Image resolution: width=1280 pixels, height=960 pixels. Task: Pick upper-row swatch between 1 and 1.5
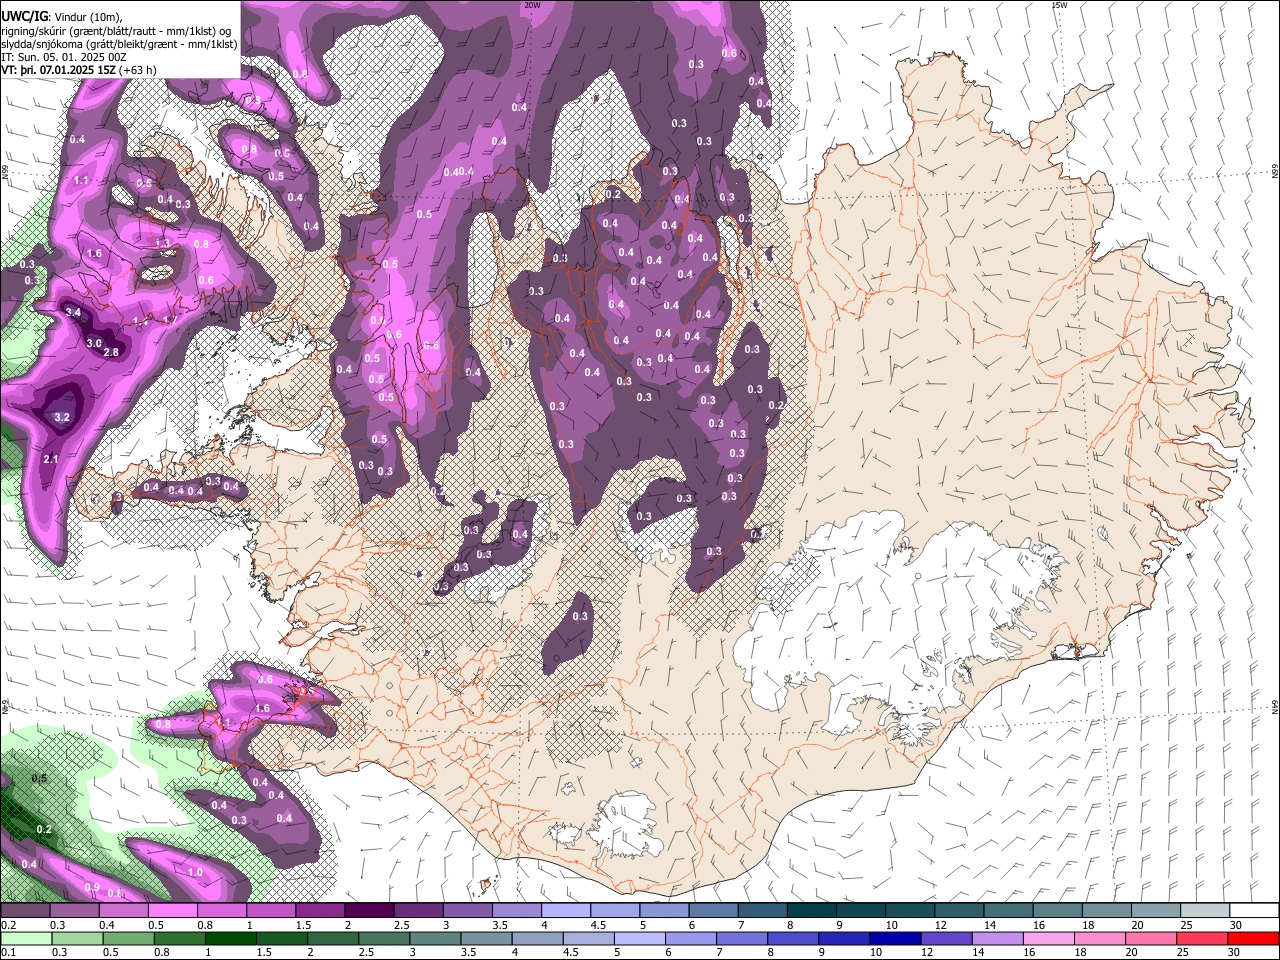pyautogui.click(x=271, y=911)
